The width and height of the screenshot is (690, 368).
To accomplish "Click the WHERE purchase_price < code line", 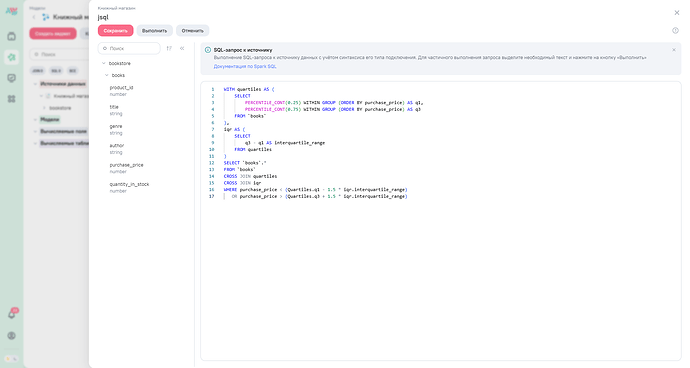I will [316, 190].
